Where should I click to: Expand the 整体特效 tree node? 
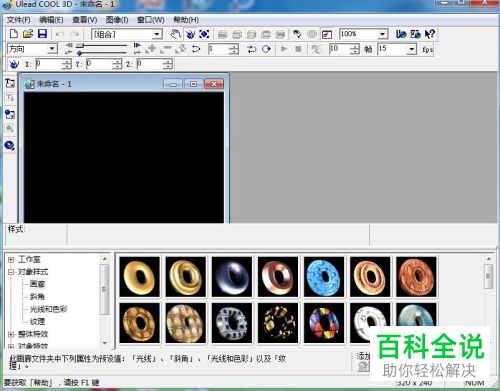click(11, 334)
